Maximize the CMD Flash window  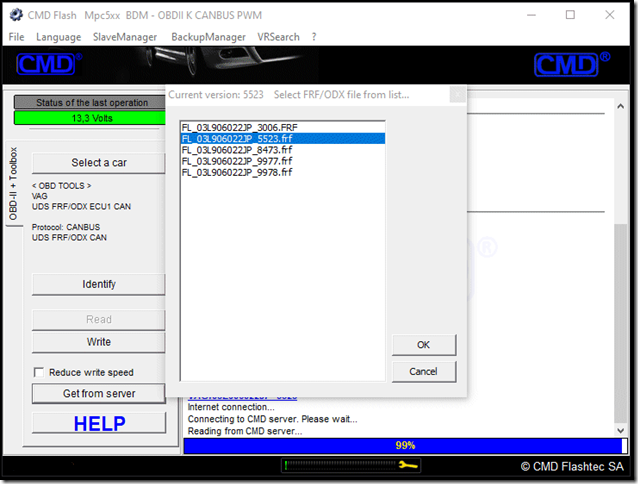[570, 15]
